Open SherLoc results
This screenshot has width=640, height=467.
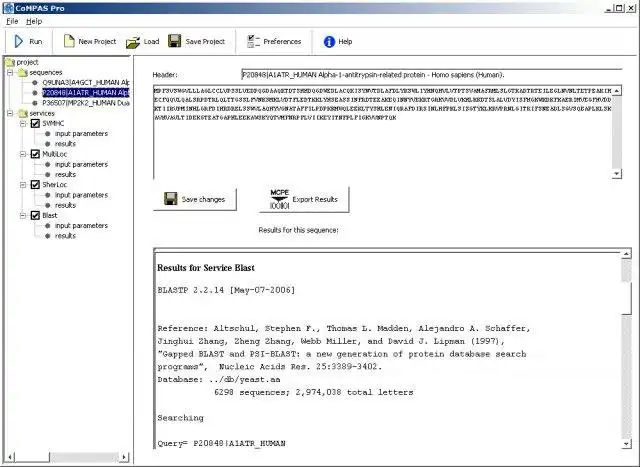(x=65, y=205)
